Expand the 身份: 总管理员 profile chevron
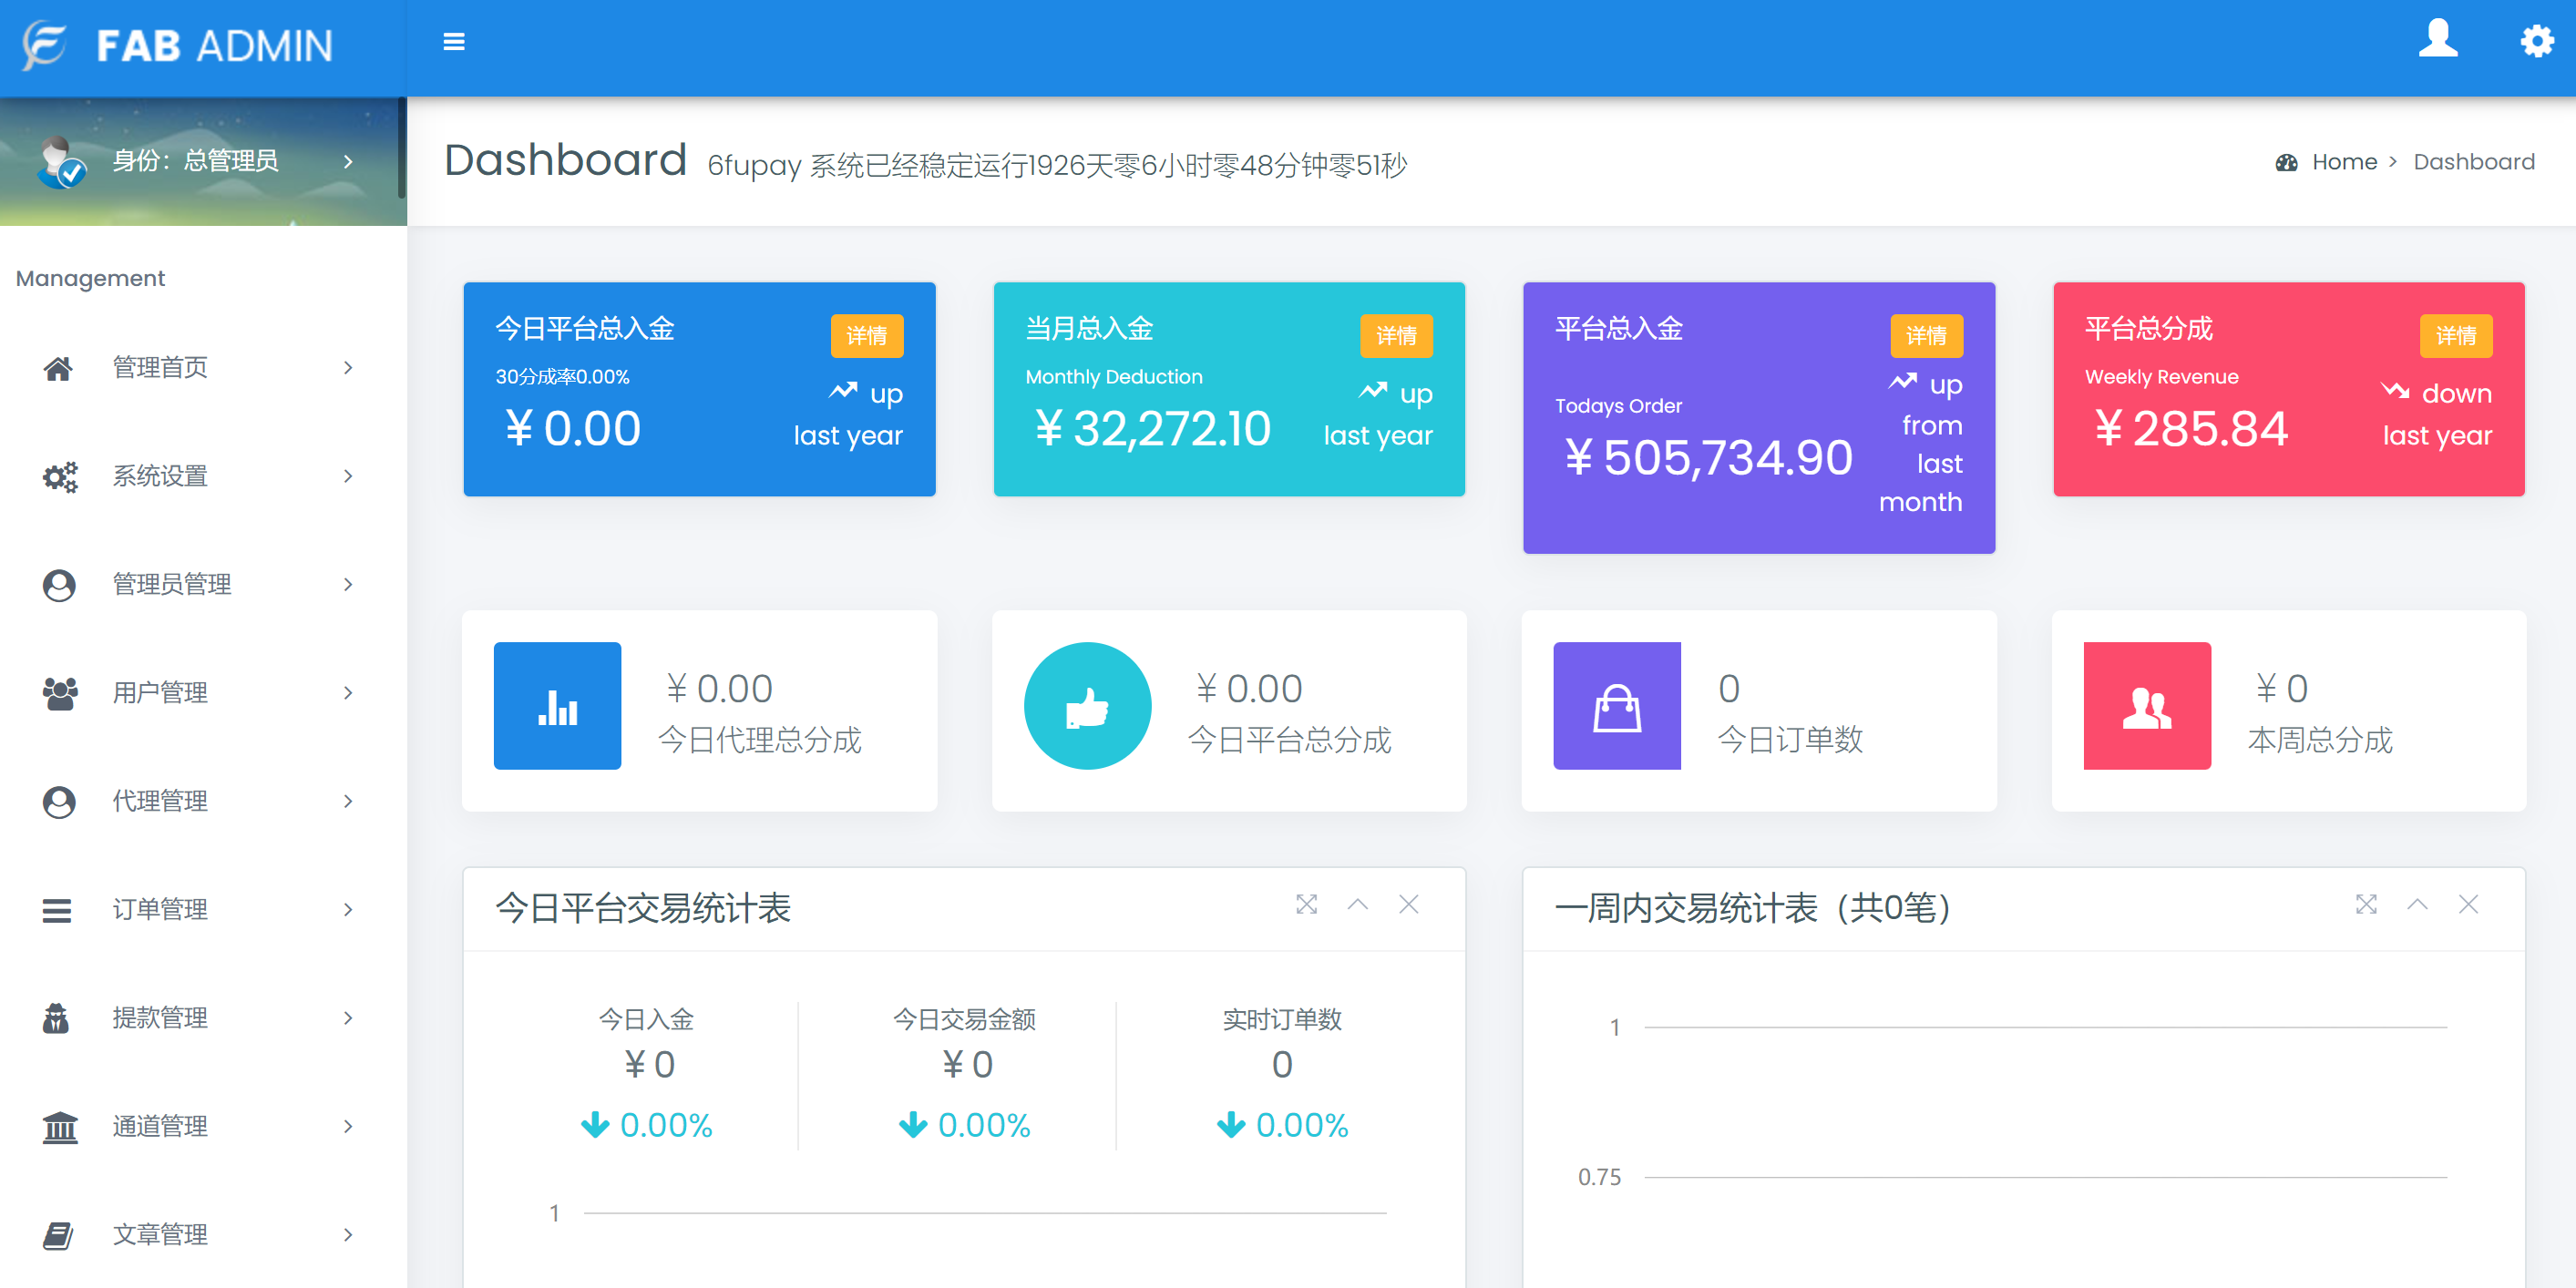Screen dimensions: 2576x1288 click(348, 161)
